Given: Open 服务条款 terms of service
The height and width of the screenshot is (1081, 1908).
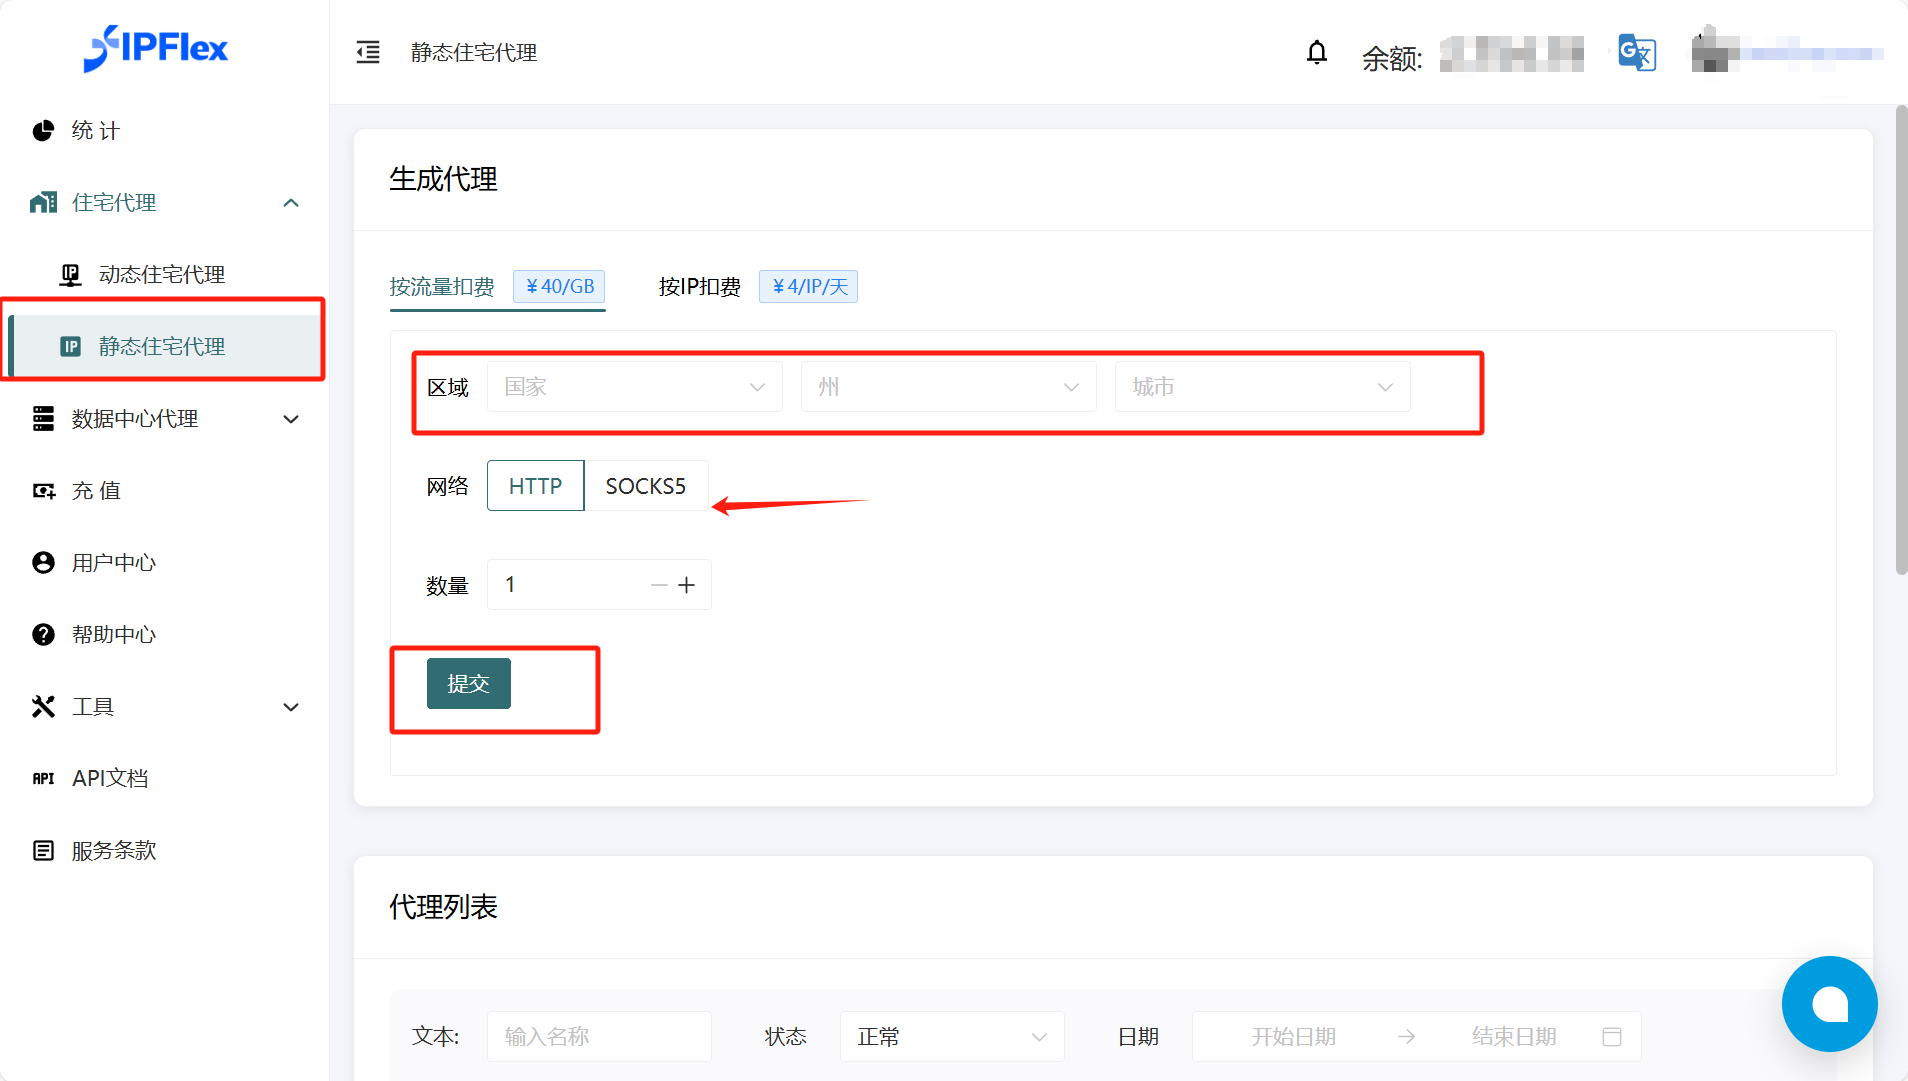Looking at the screenshot, I should pyautogui.click(x=113, y=851).
